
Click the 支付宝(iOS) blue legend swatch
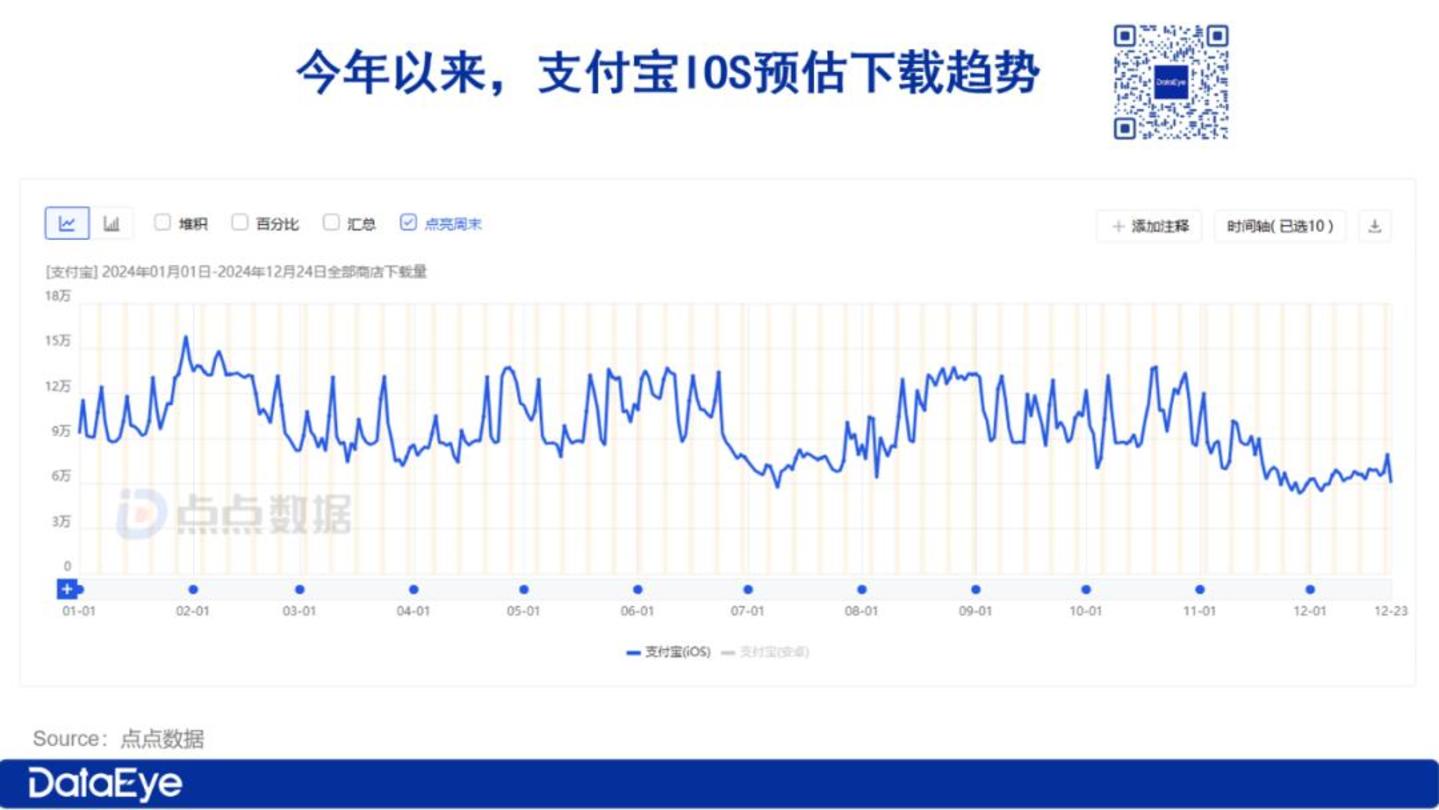(633, 652)
